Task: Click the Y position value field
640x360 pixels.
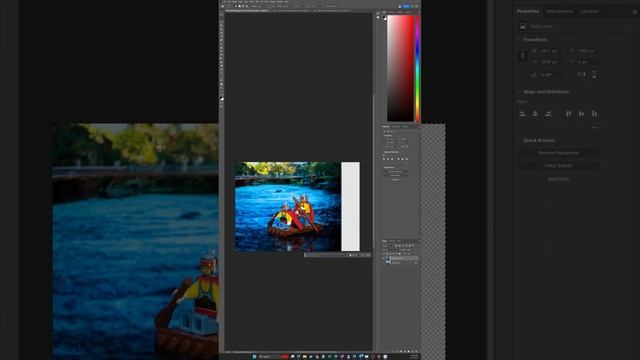Action: (588, 62)
